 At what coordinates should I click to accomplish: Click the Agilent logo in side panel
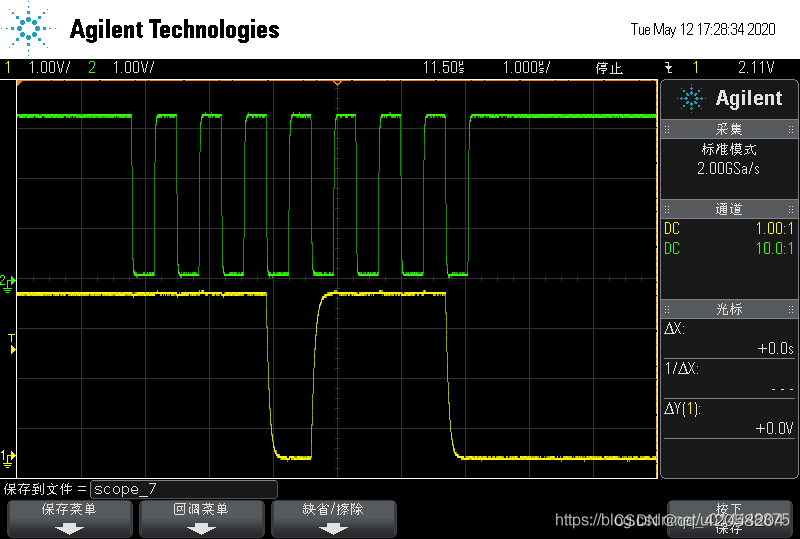(x=730, y=98)
